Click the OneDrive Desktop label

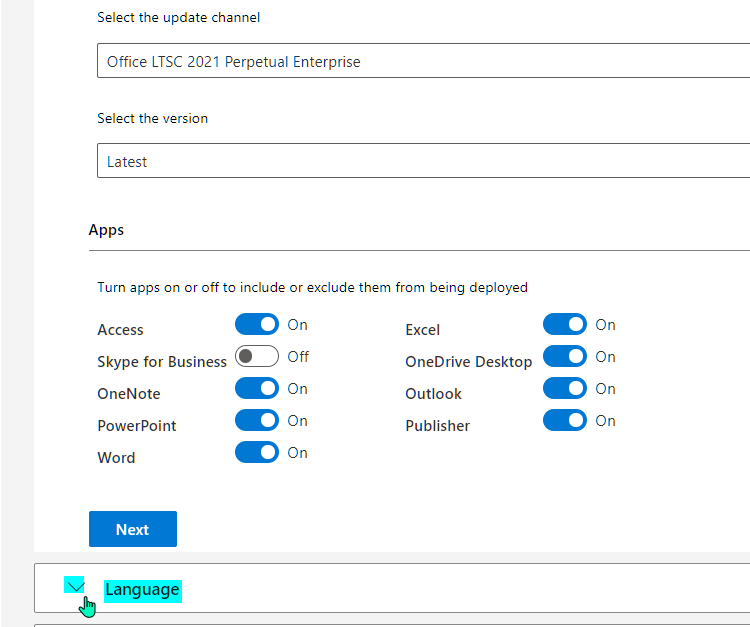click(469, 362)
